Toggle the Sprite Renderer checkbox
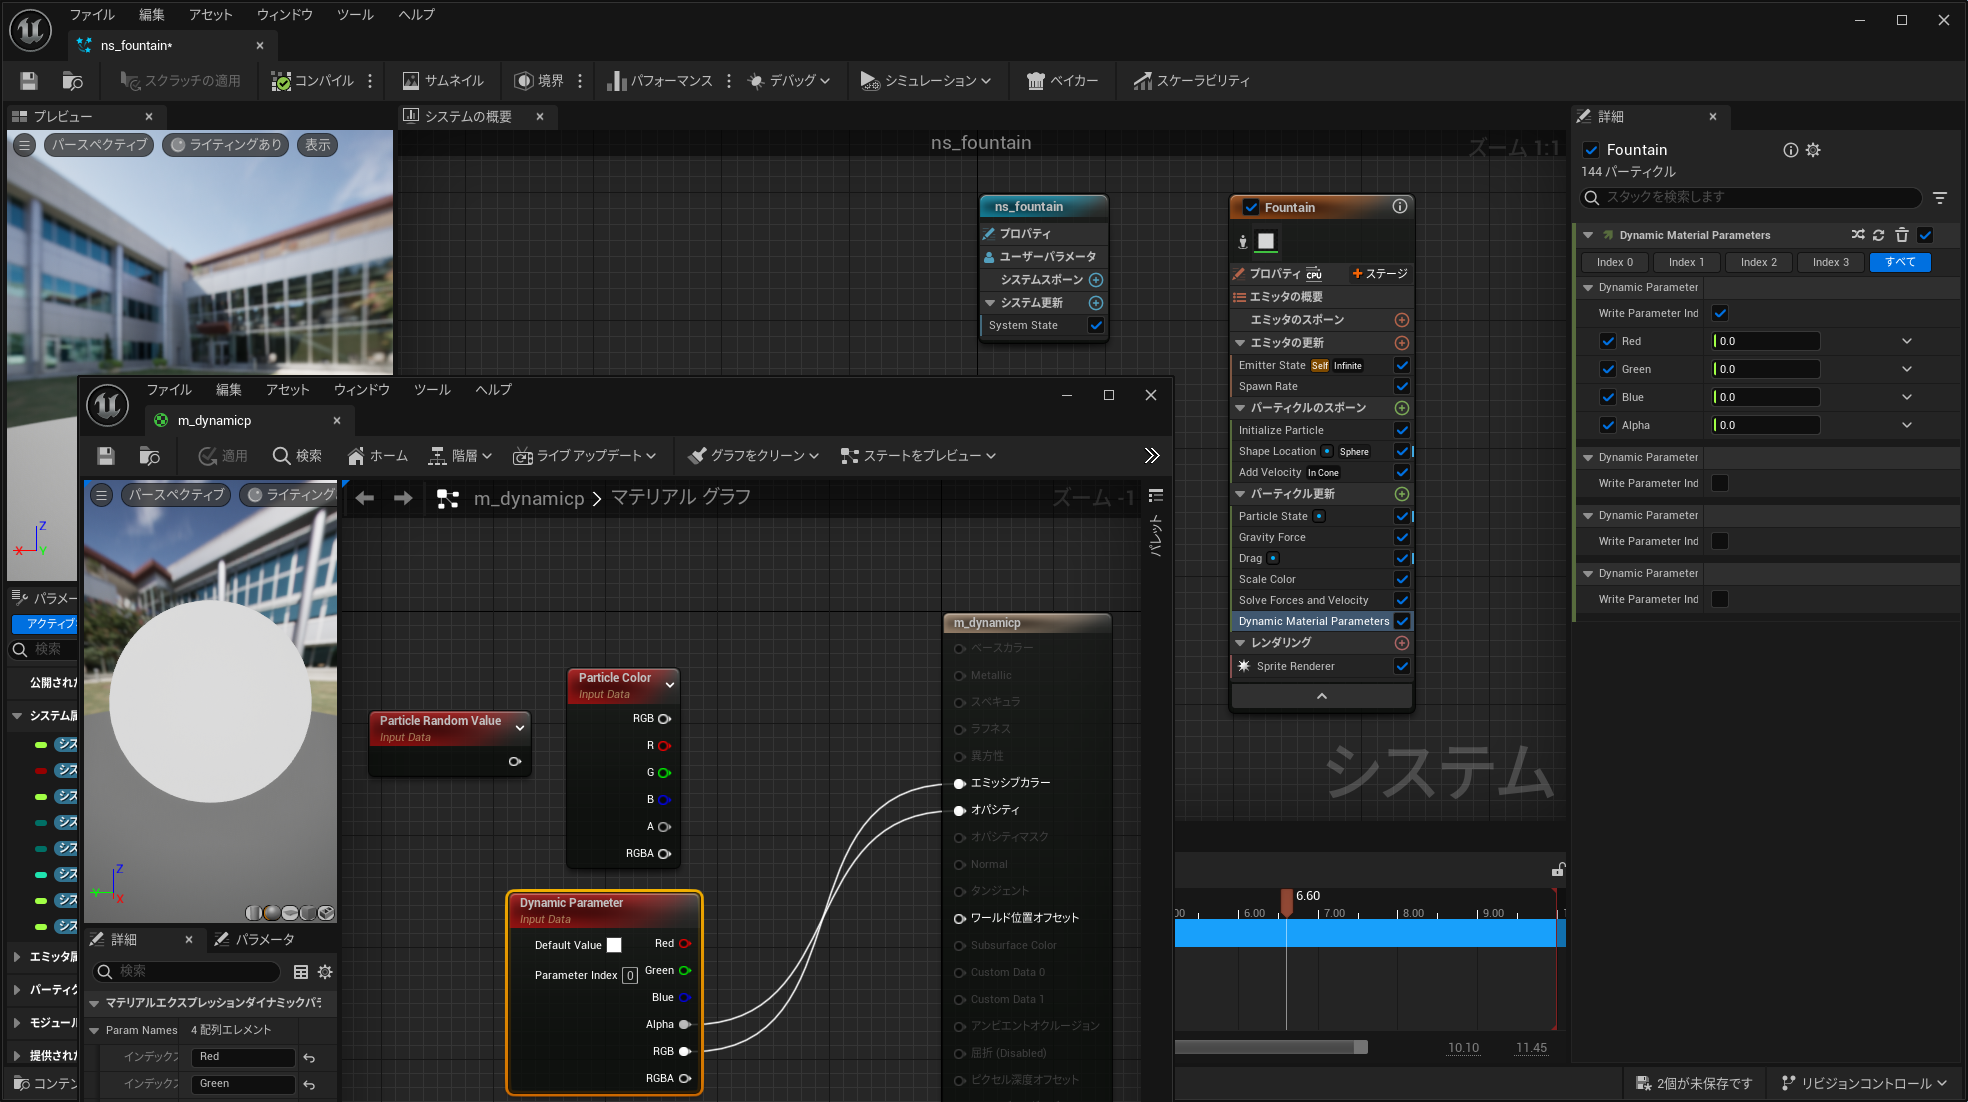1968x1102 pixels. click(x=1401, y=666)
